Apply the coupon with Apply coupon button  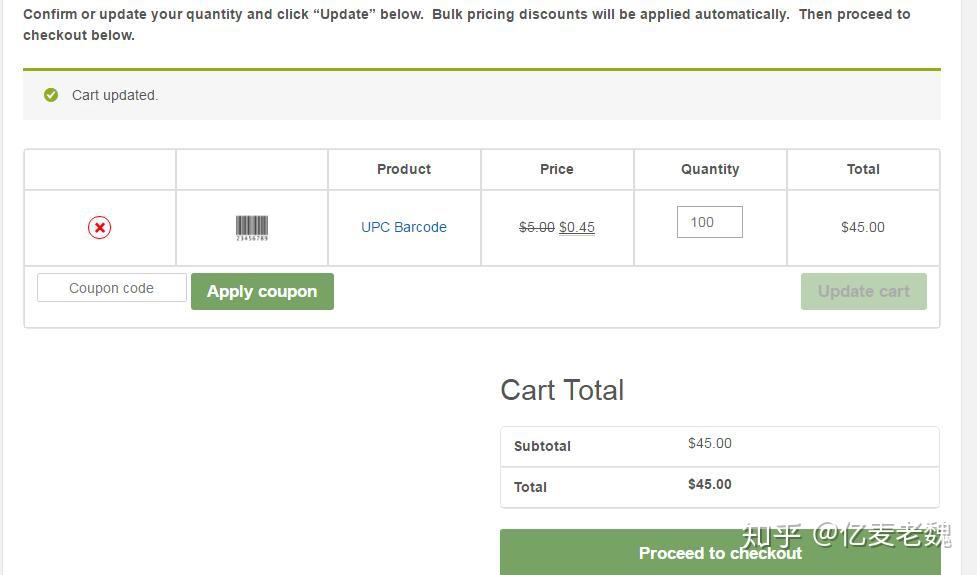point(262,292)
